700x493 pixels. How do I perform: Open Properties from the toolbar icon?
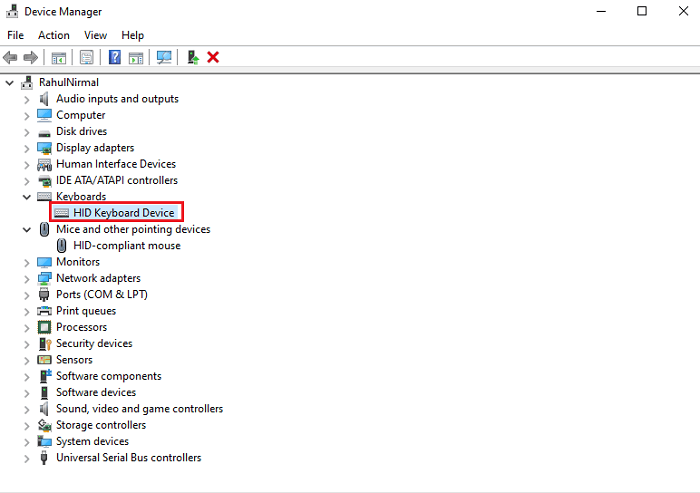pos(87,58)
